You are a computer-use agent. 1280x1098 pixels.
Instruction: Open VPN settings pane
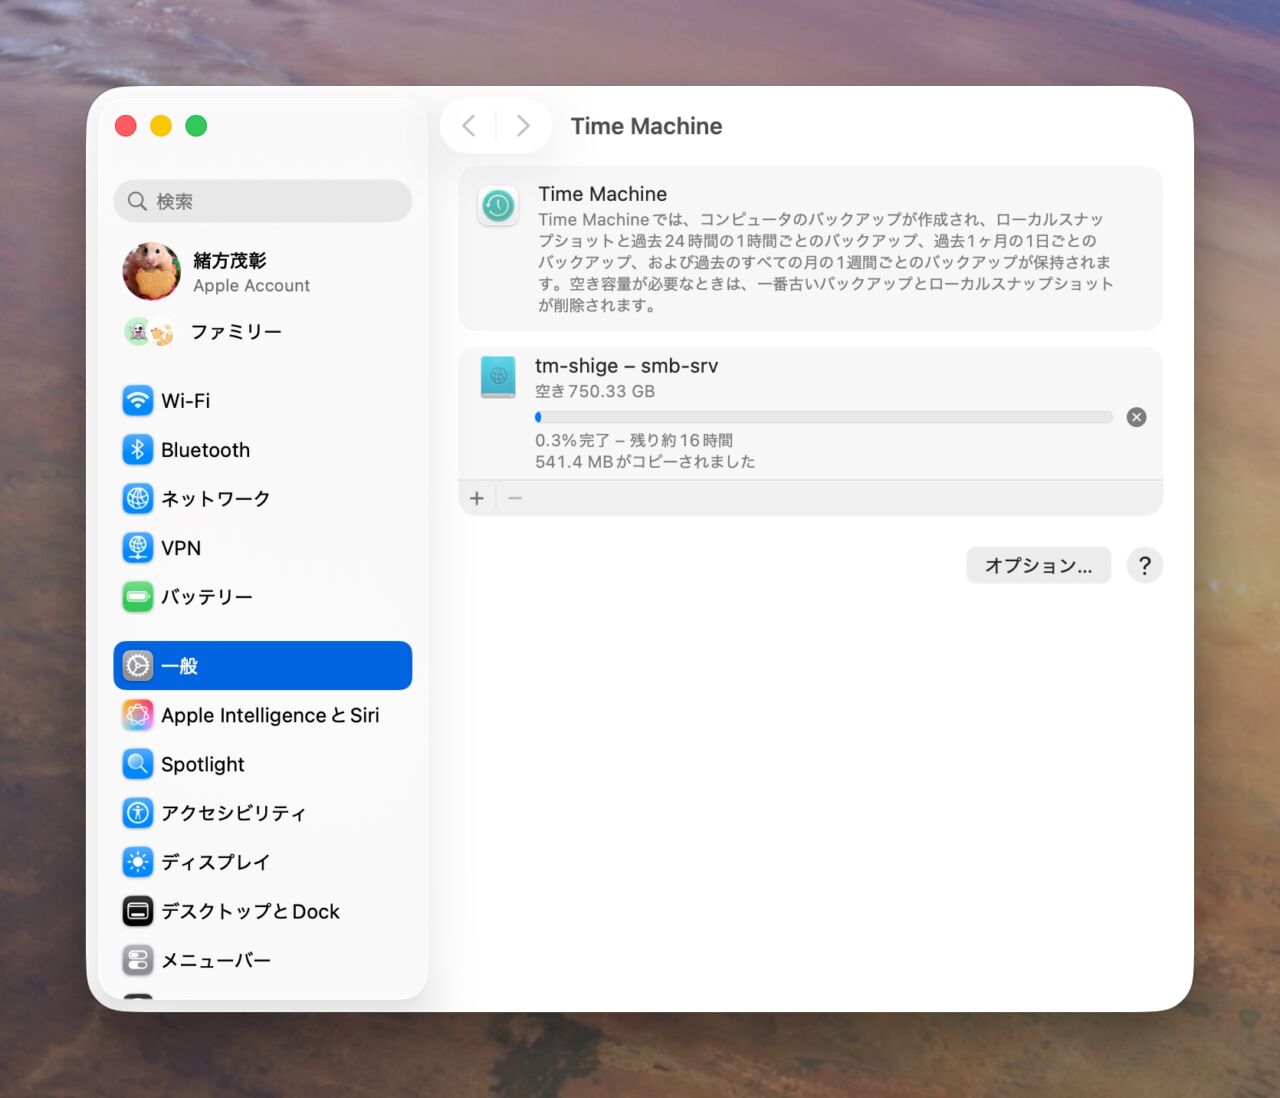coord(263,548)
